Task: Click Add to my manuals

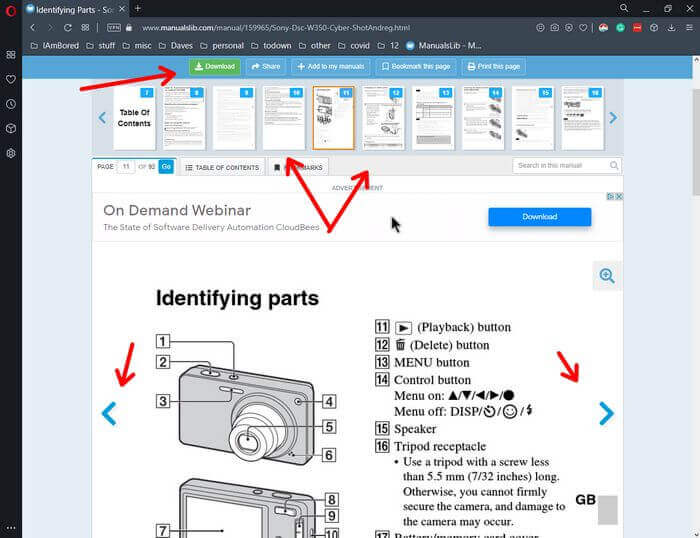Action: tap(331, 67)
